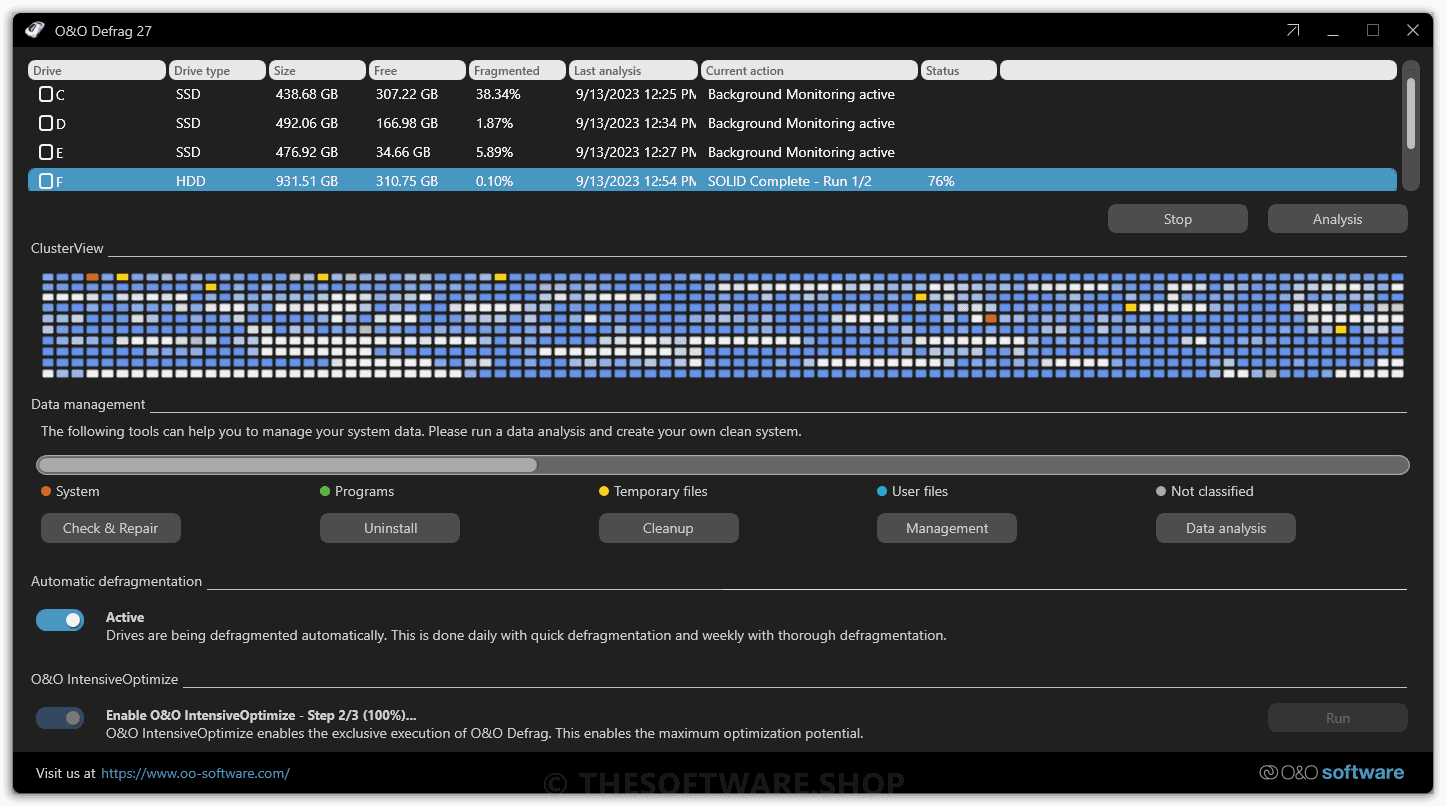Click the 34.66 GB free value
The image size is (1446, 806).
[x=403, y=152]
